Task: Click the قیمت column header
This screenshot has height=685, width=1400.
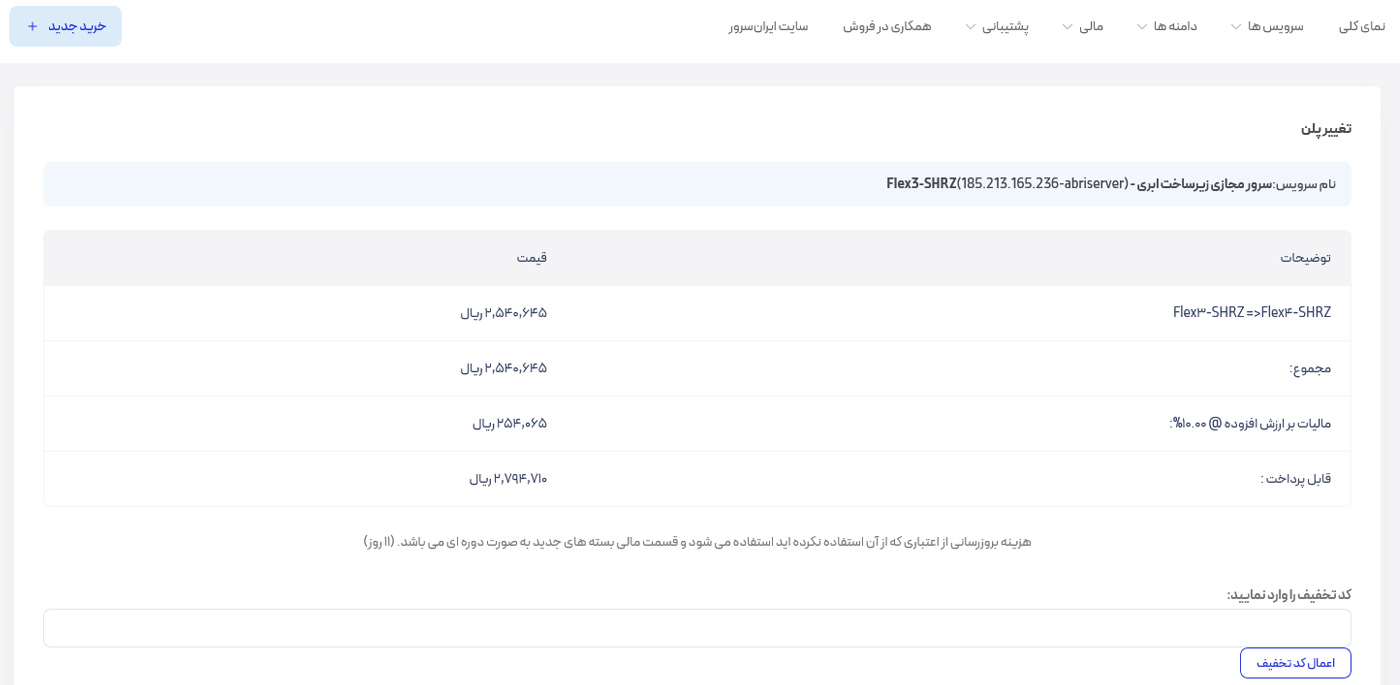Action: click(531, 258)
